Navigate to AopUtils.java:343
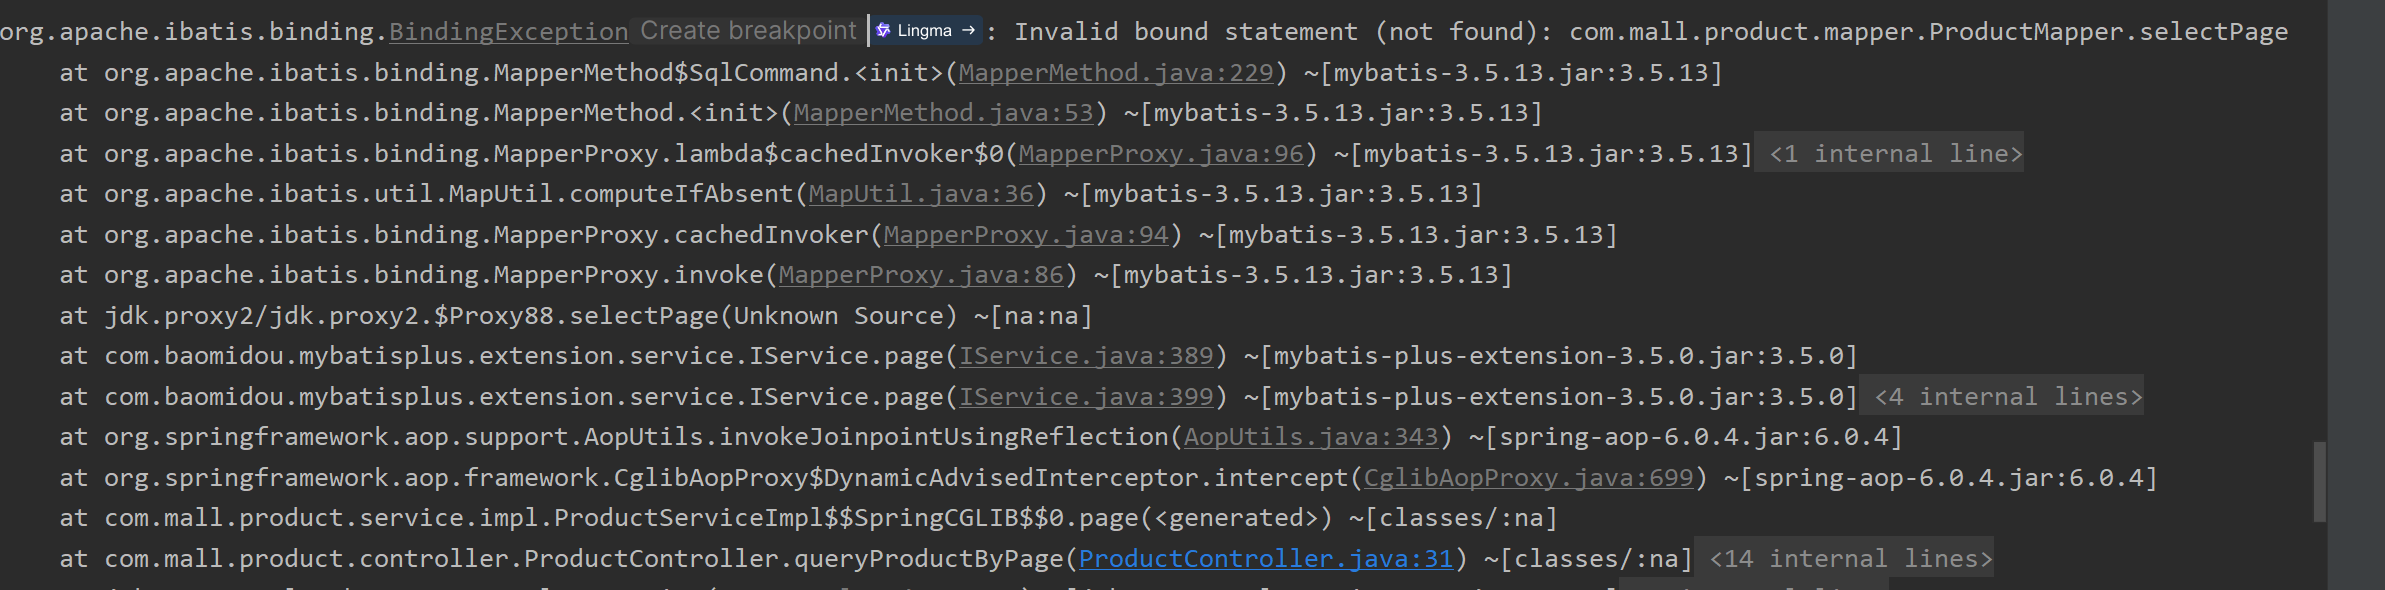 coord(1311,437)
